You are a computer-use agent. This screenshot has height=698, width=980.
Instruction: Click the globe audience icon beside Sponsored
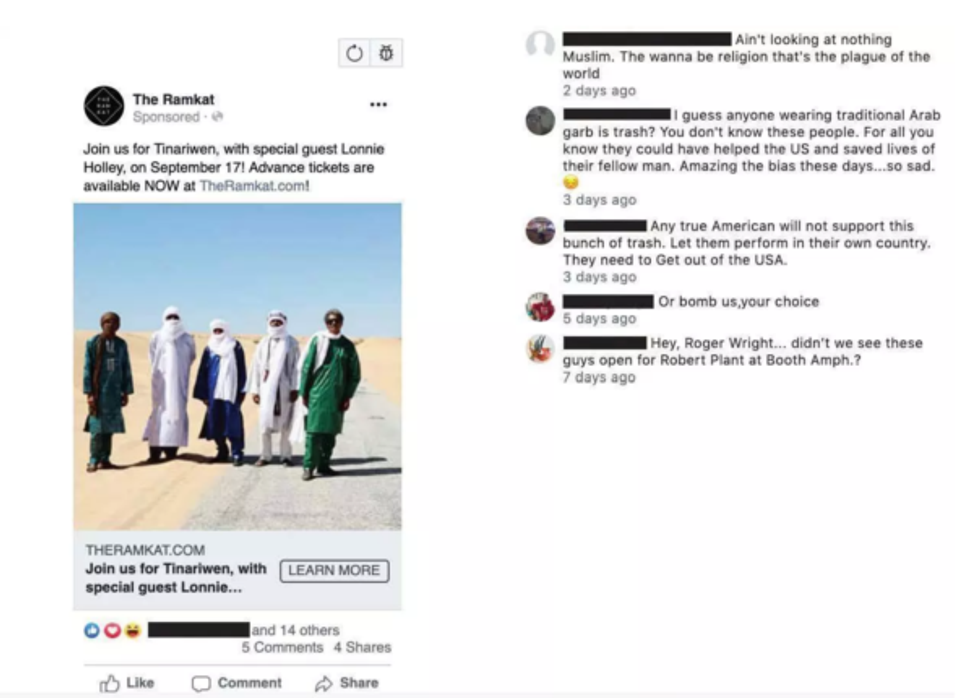(218, 117)
